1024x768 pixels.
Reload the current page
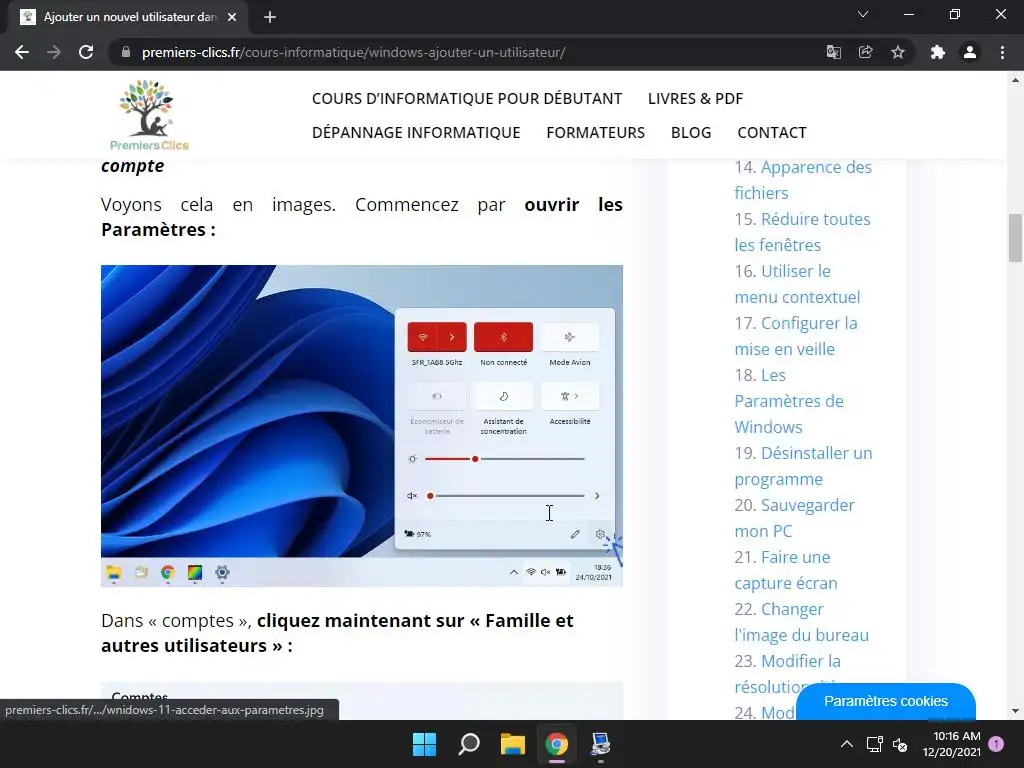(86, 52)
